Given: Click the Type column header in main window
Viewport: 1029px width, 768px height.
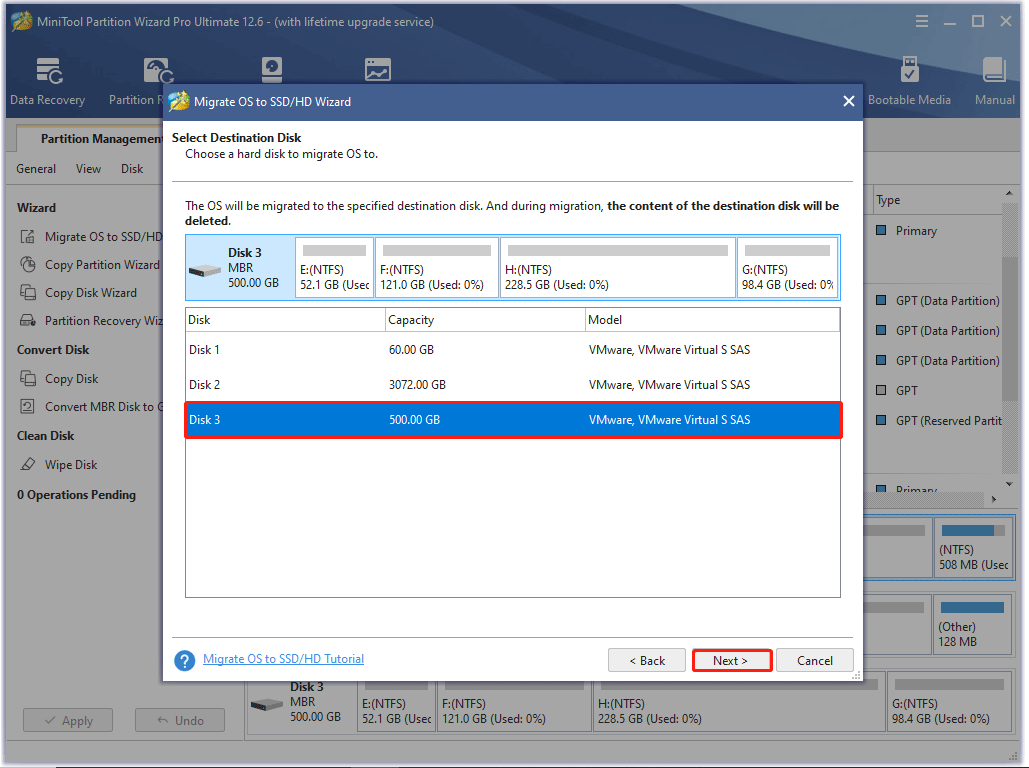Looking at the screenshot, I should click(938, 200).
